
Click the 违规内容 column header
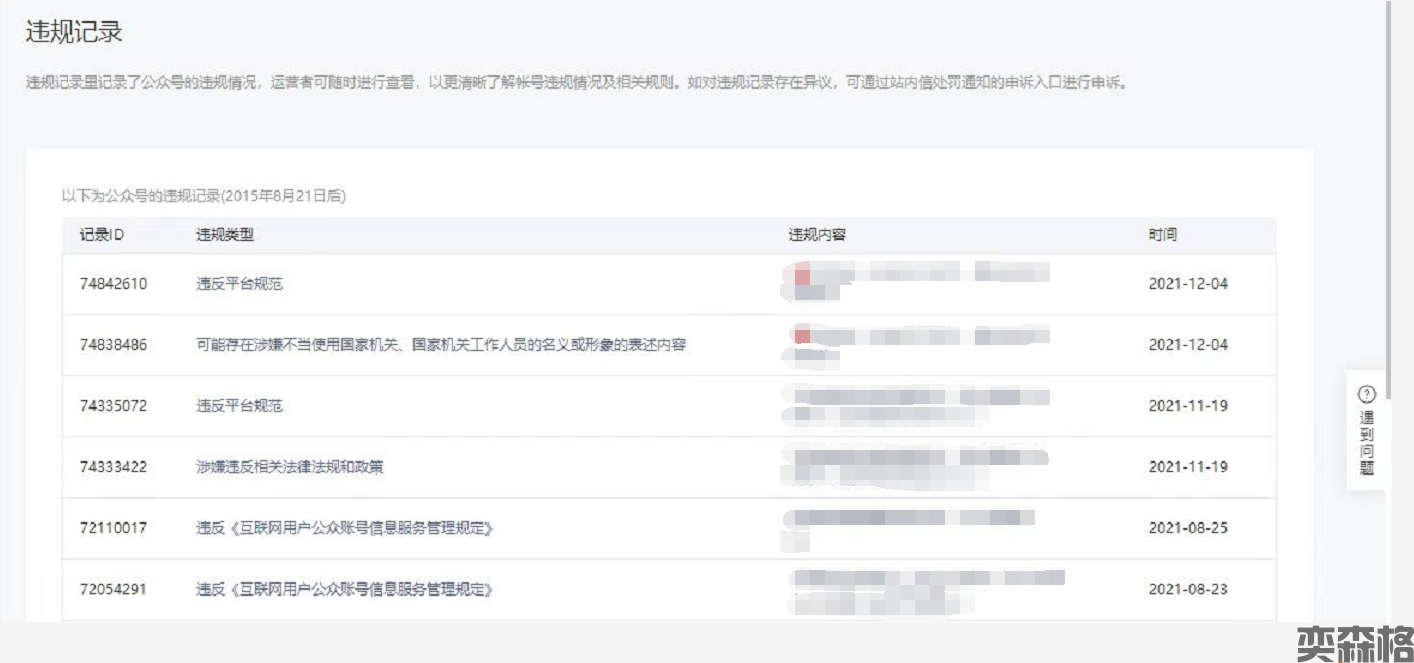click(817, 235)
